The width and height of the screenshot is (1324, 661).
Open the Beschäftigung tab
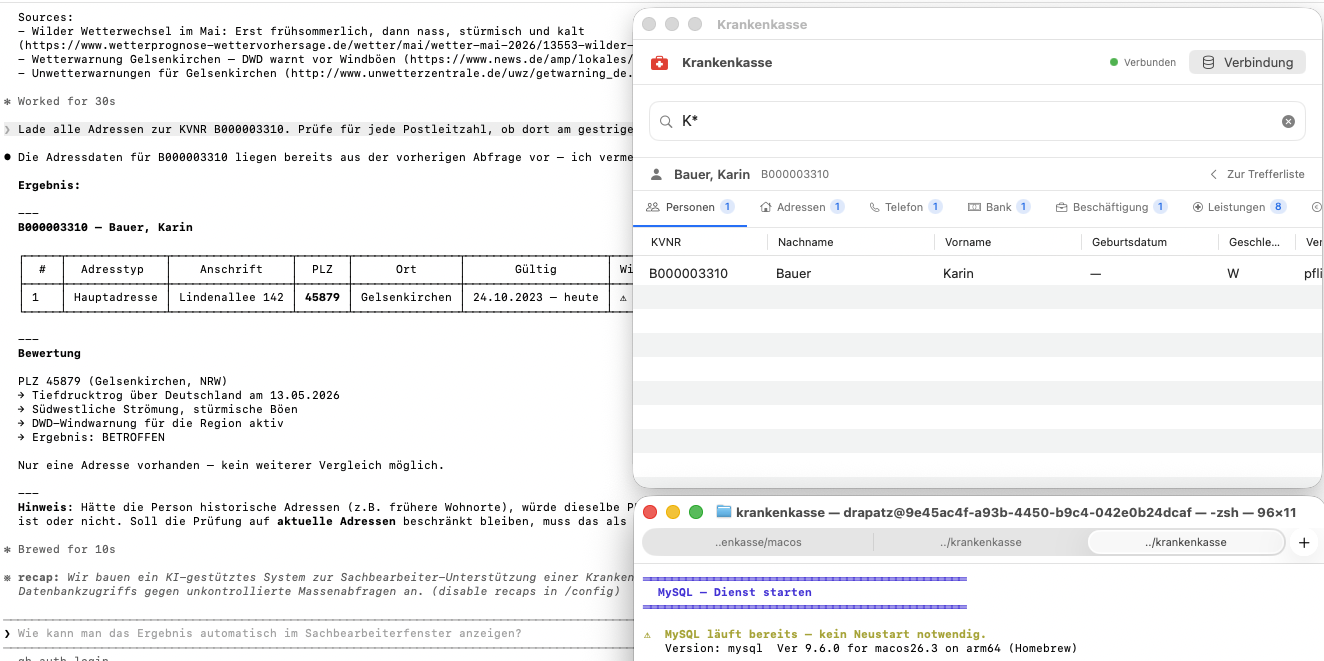(1111, 207)
